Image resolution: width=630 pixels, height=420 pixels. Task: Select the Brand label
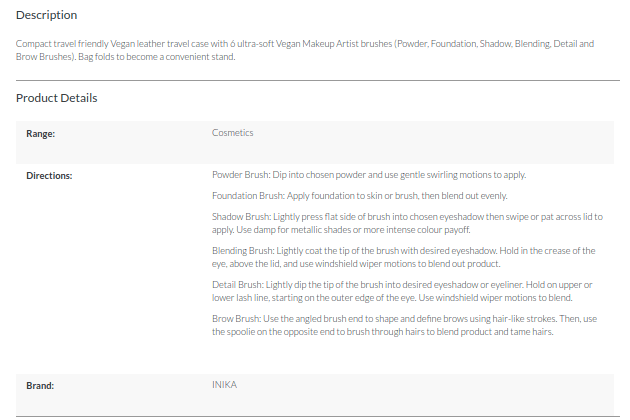40,384
